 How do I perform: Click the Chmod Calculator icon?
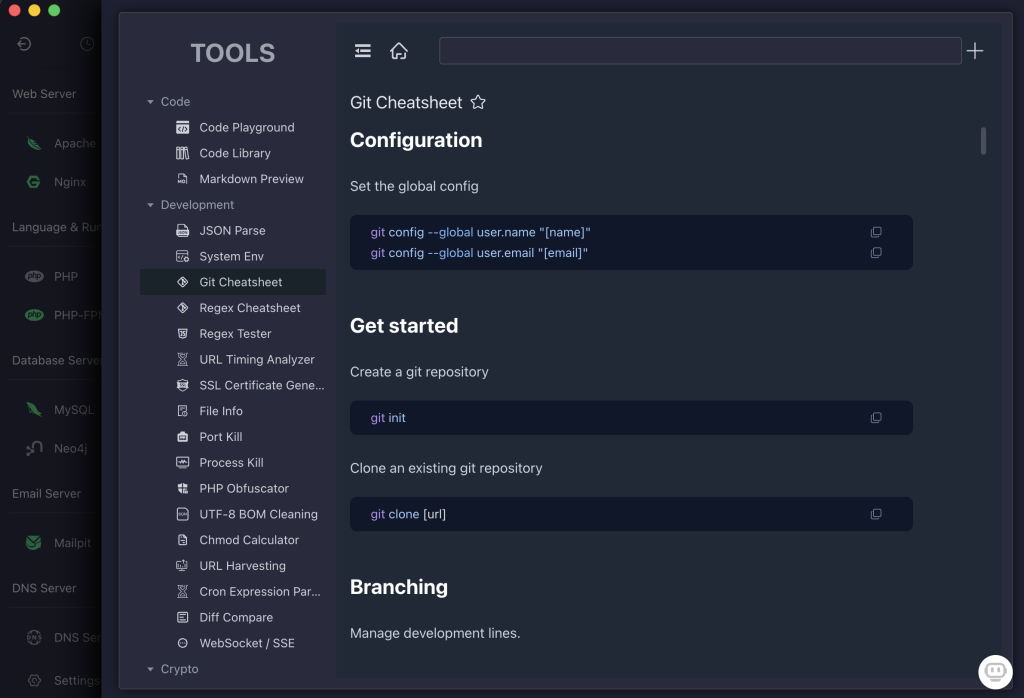point(183,540)
